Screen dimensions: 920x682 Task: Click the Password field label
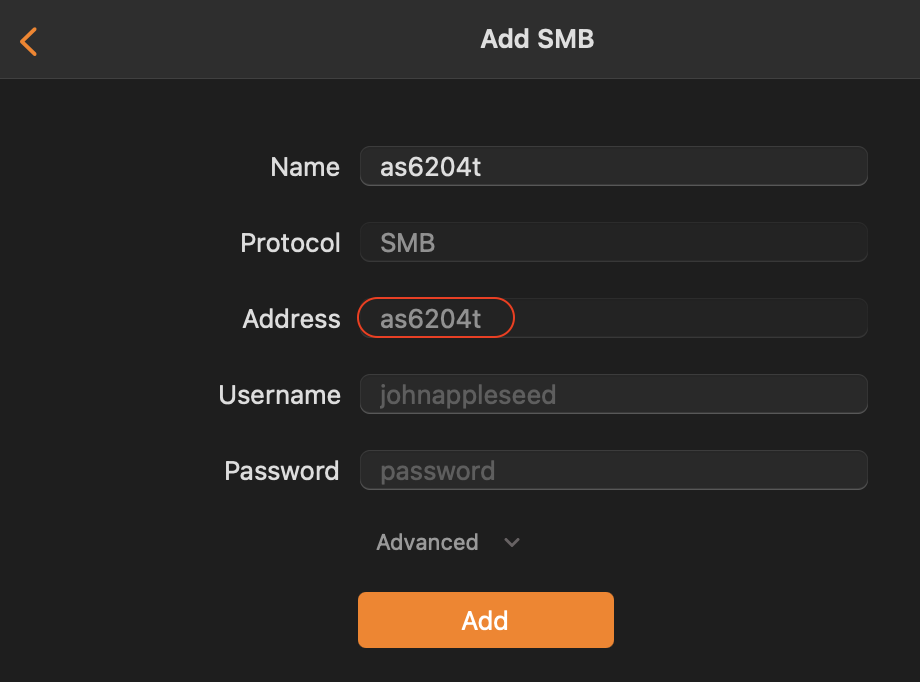click(x=281, y=471)
